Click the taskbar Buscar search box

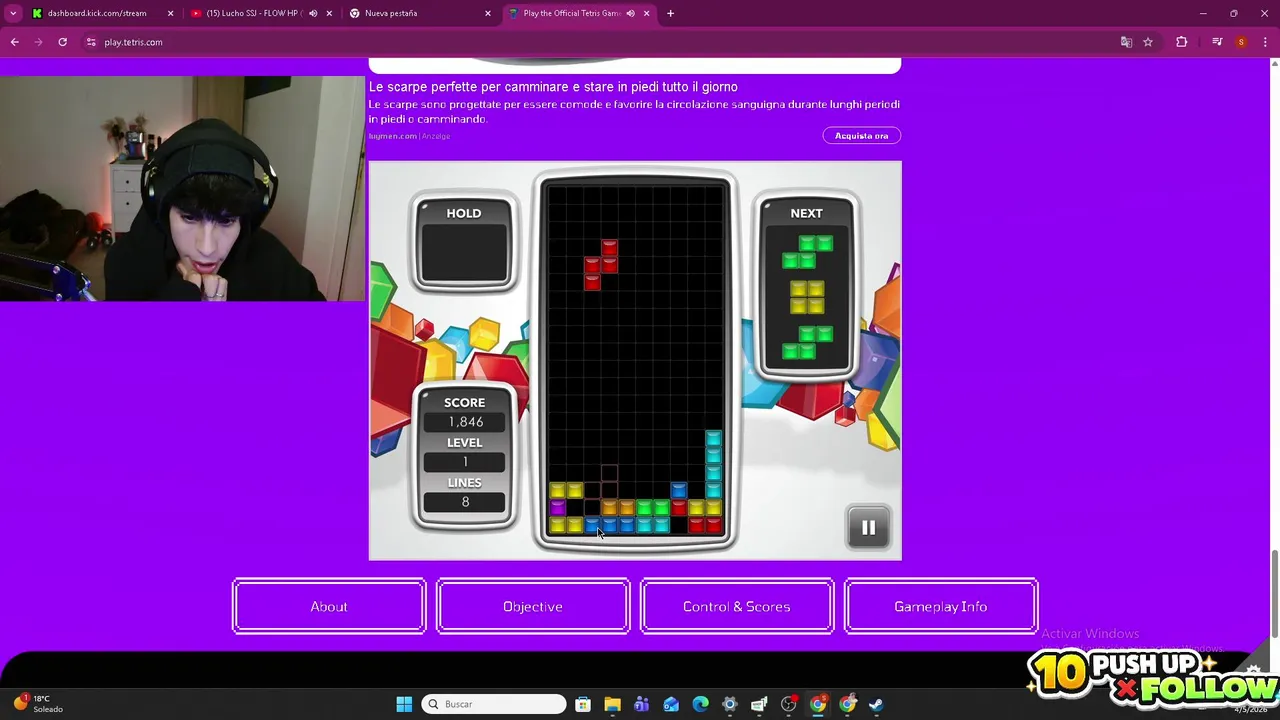(494, 704)
